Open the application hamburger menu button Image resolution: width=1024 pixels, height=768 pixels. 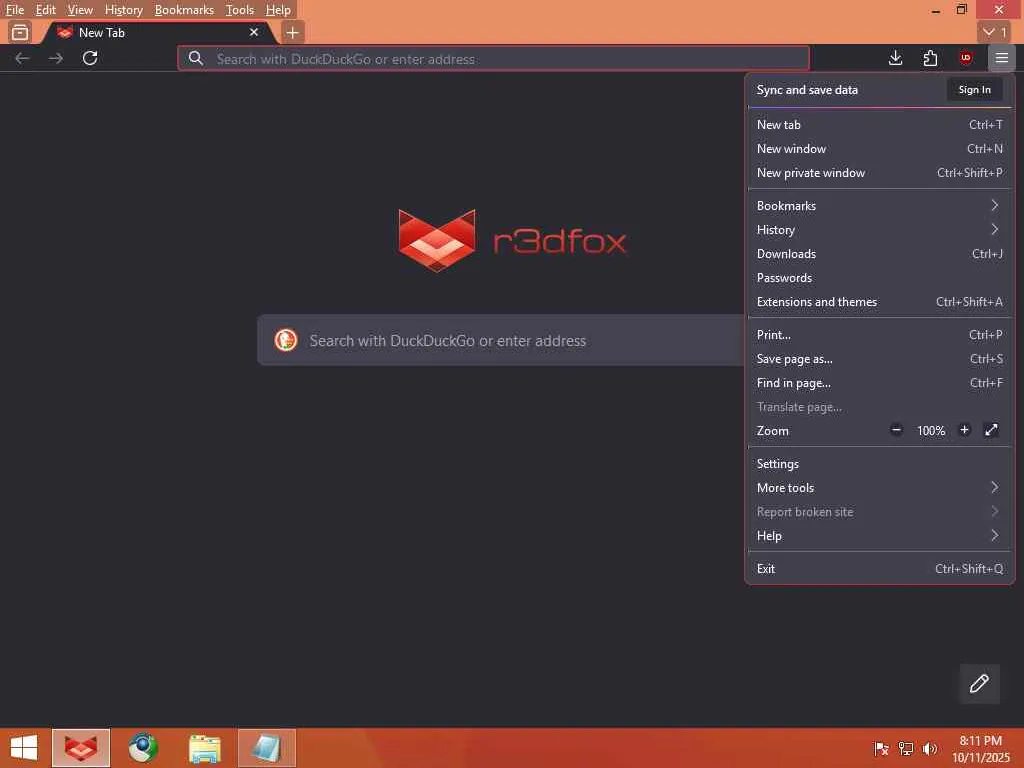tap(1001, 58)
